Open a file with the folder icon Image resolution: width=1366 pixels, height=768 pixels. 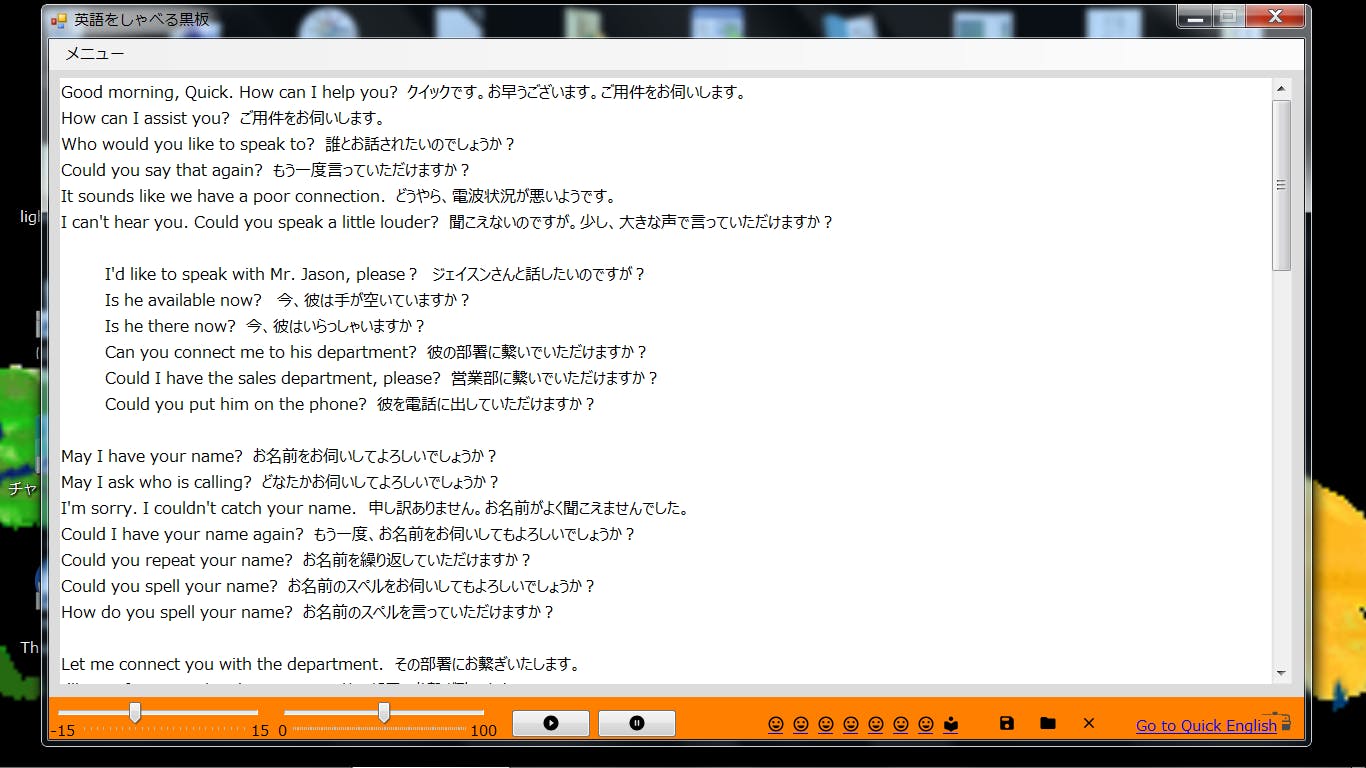1048,723
